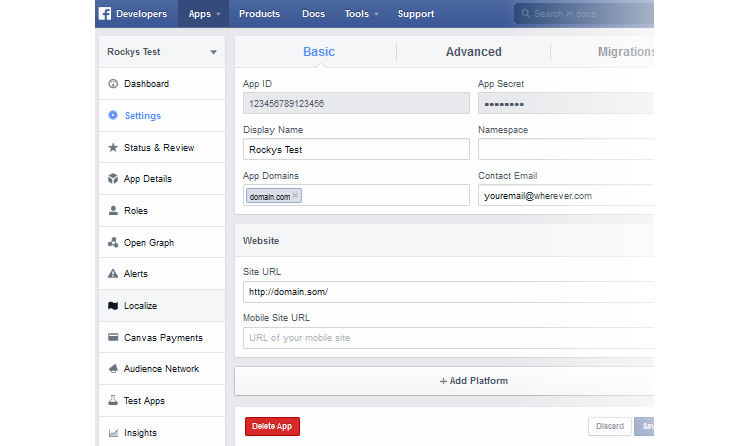
Task: Switch to the Migrations tab
Action: [x=626, y=52]
